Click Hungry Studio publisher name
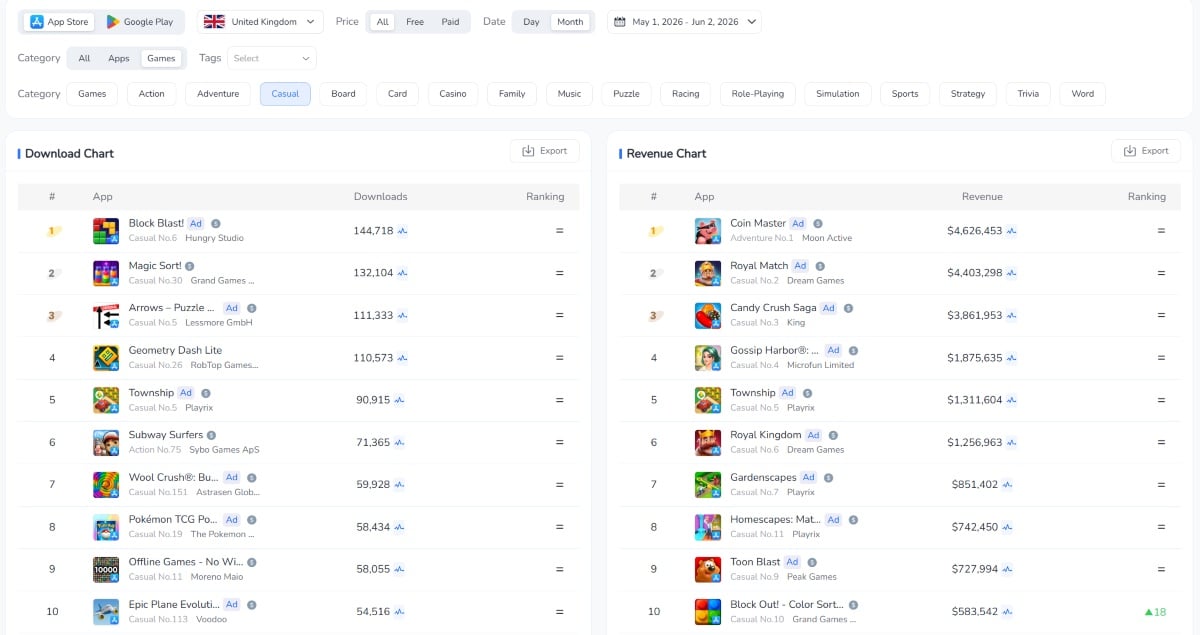The height and width of the screenshot is (635, 1200). coord(214,238)
